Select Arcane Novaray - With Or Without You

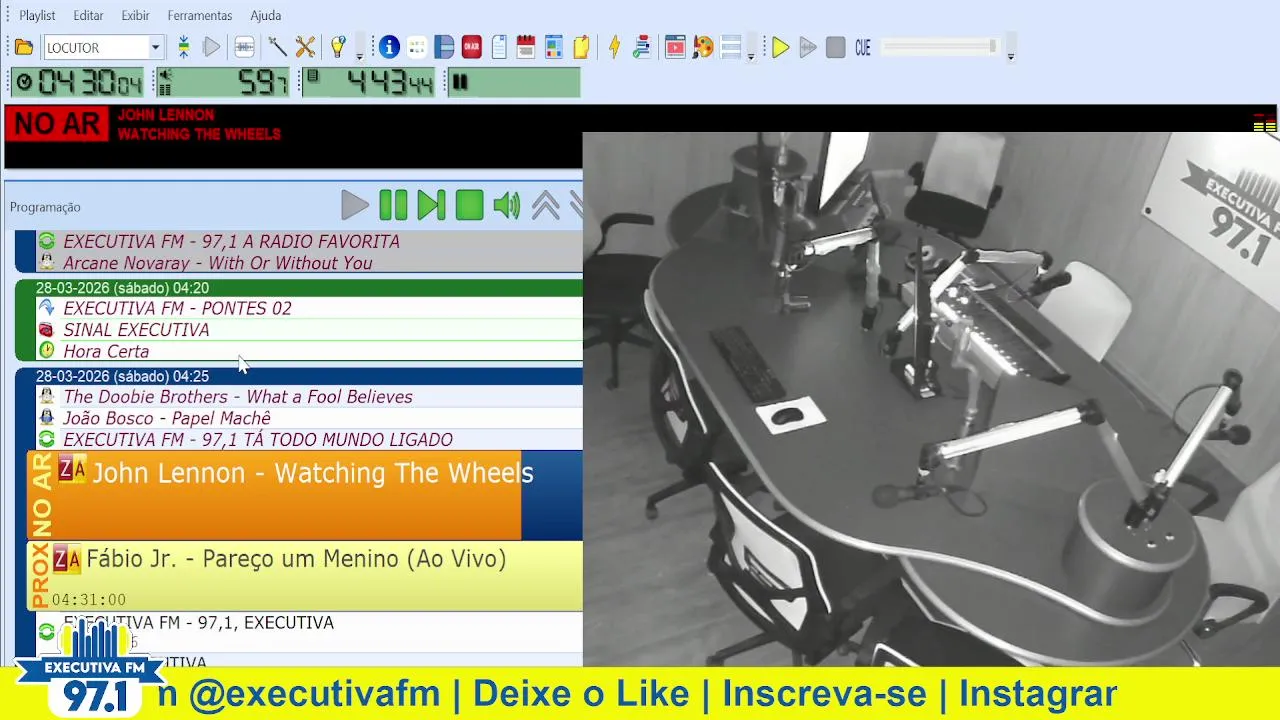(x=309, y=263)
